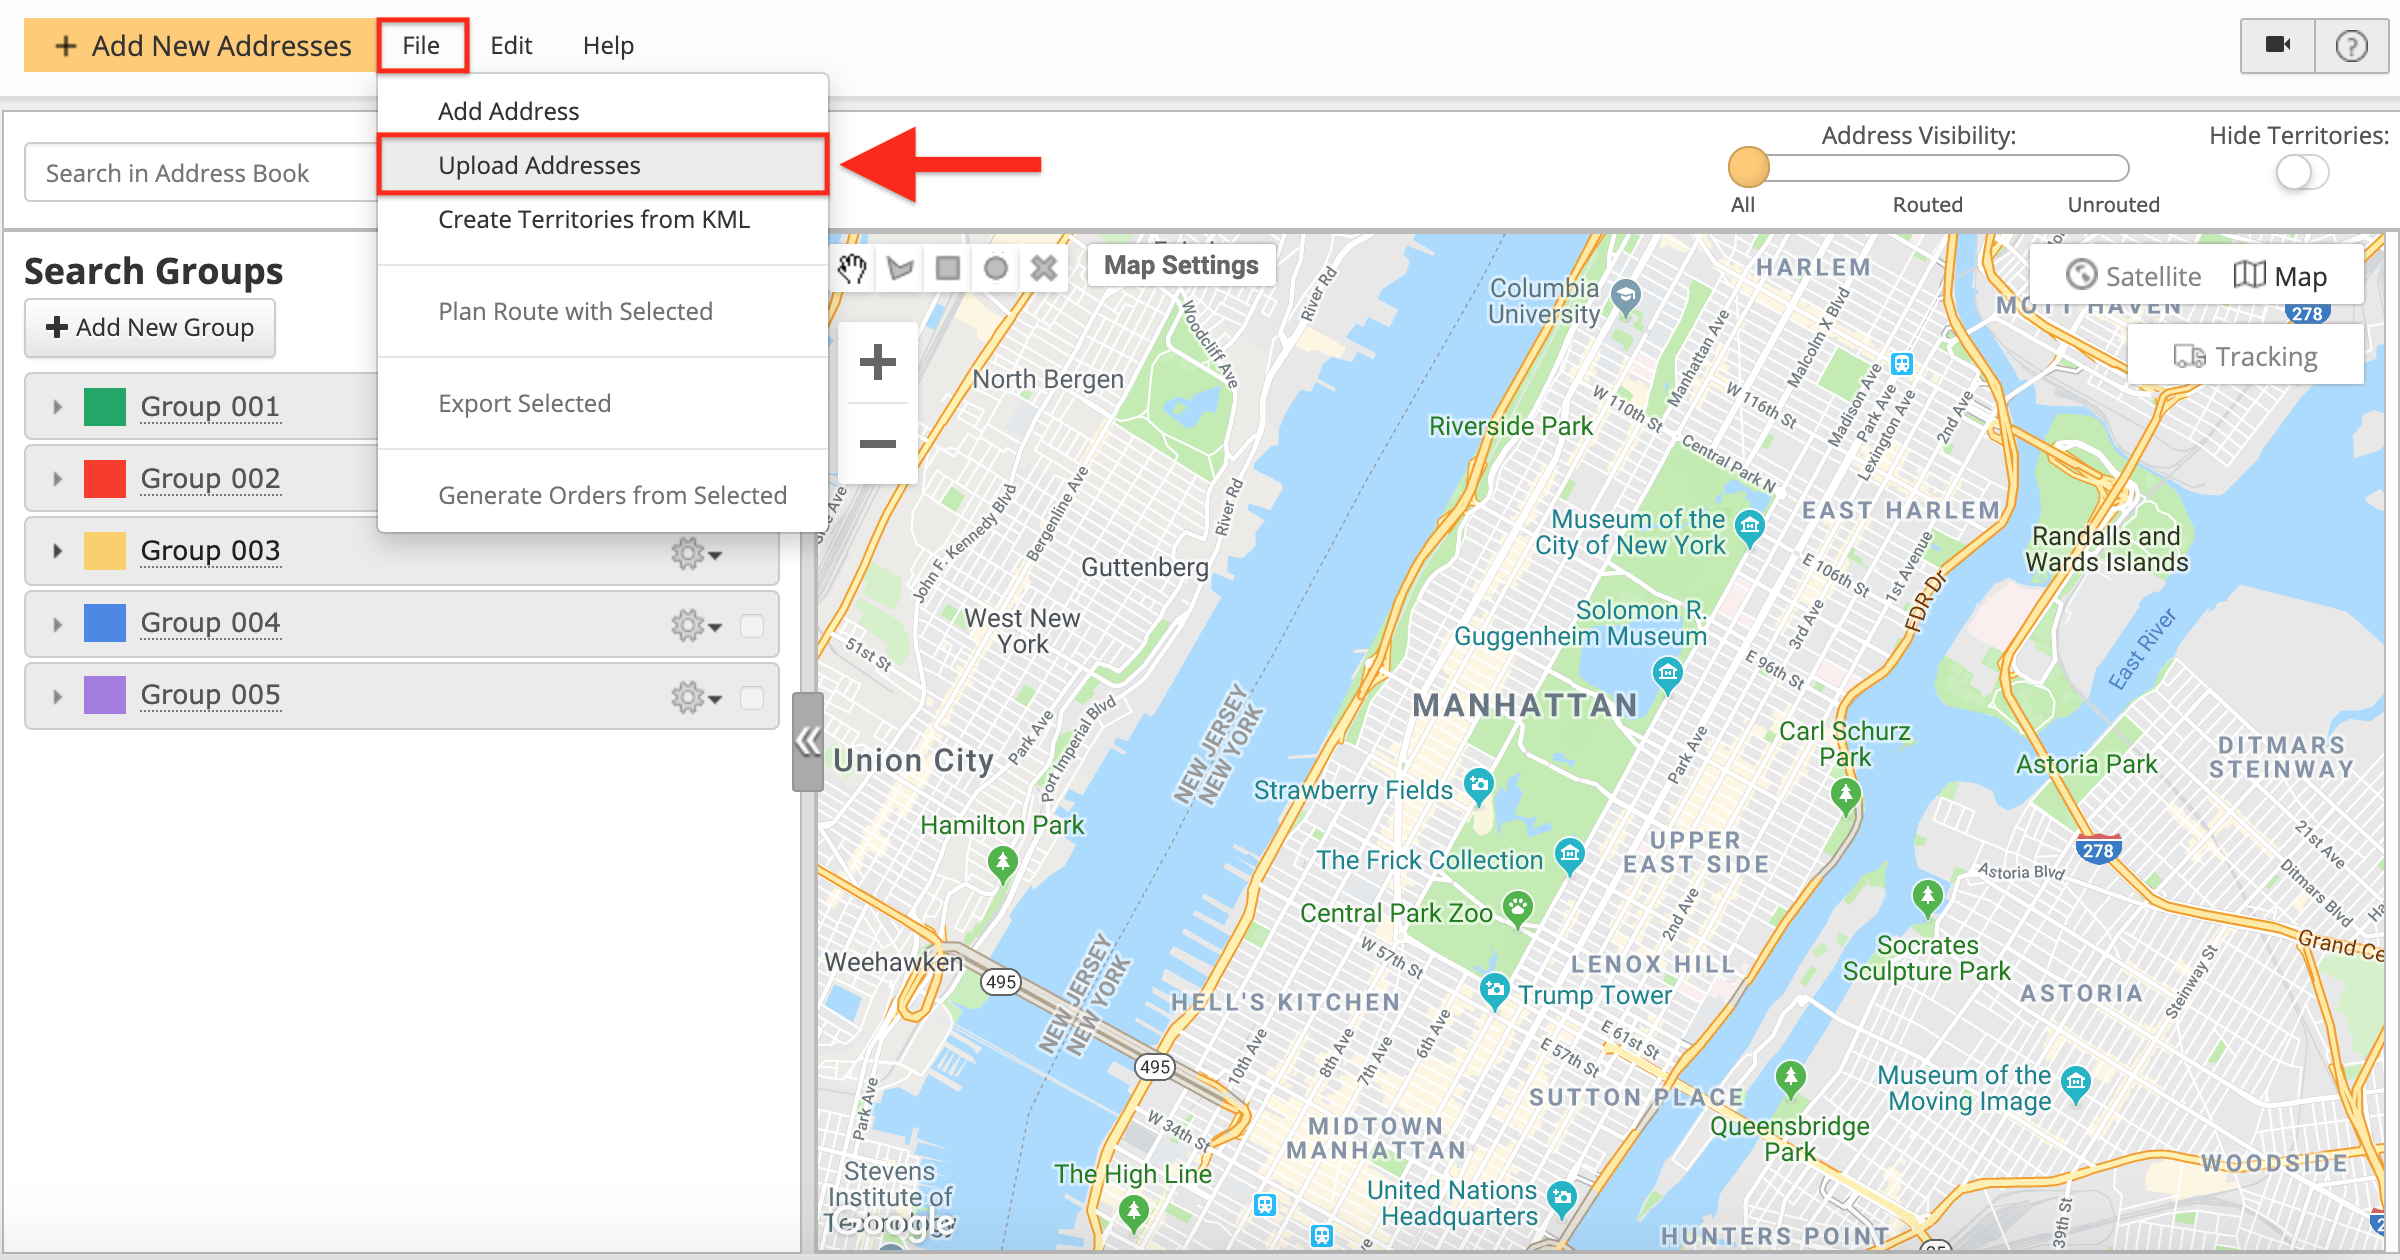The image size is (2400, 1260).
Task: Zoom out on the map
Action: point(877,444)
